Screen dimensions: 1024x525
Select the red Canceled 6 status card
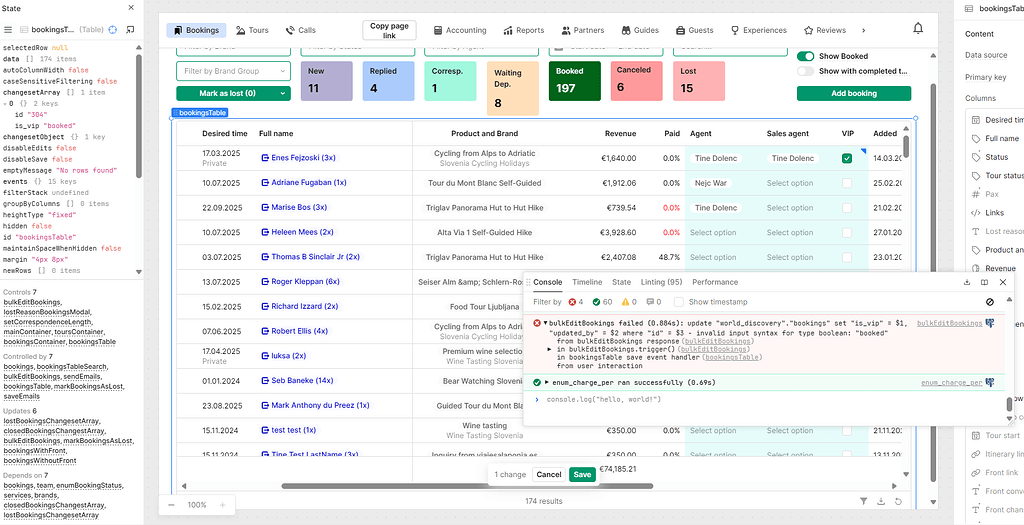pos(637,81)
